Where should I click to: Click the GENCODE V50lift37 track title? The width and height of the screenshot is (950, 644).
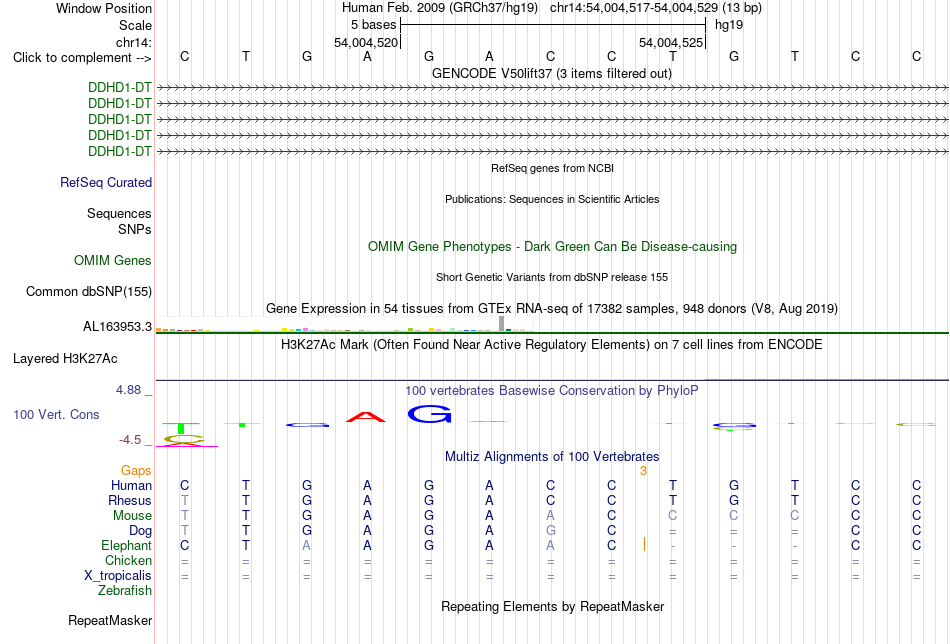552,74
